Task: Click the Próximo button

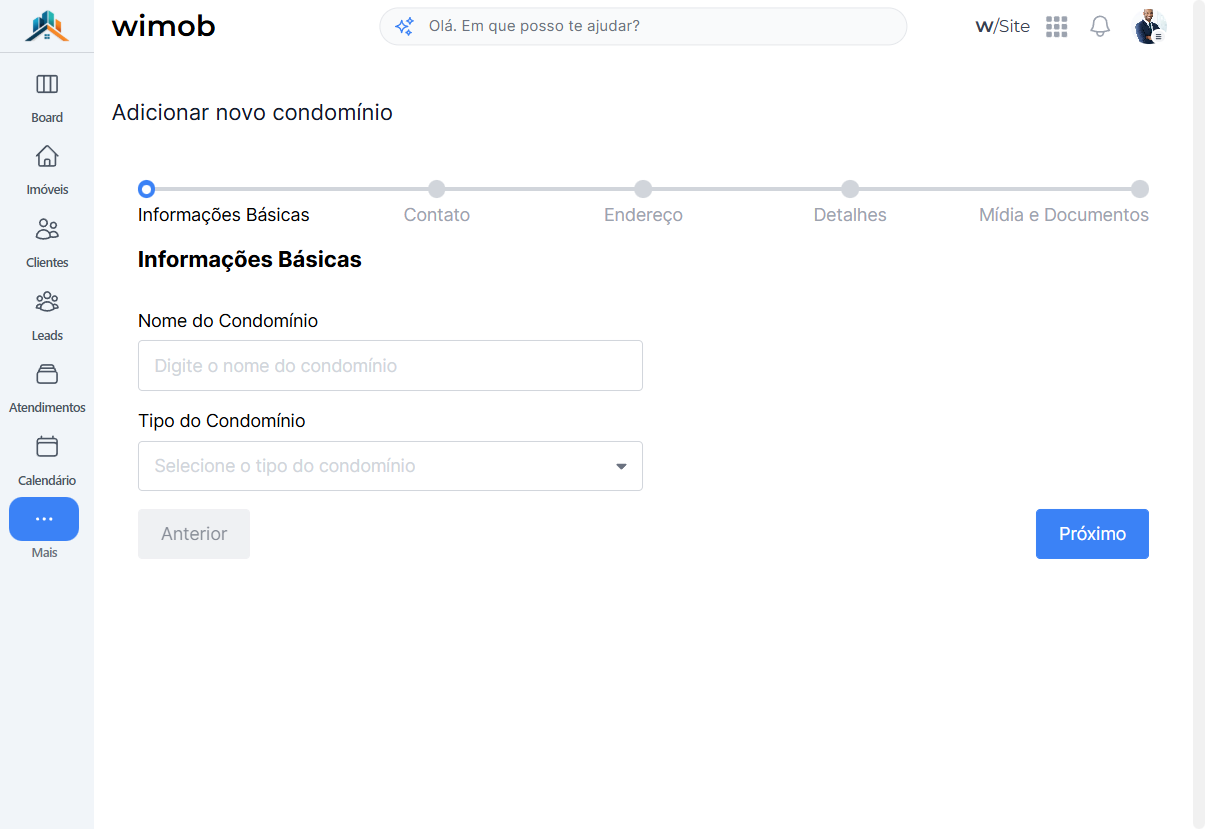Action: click(x=1092, y=534)
